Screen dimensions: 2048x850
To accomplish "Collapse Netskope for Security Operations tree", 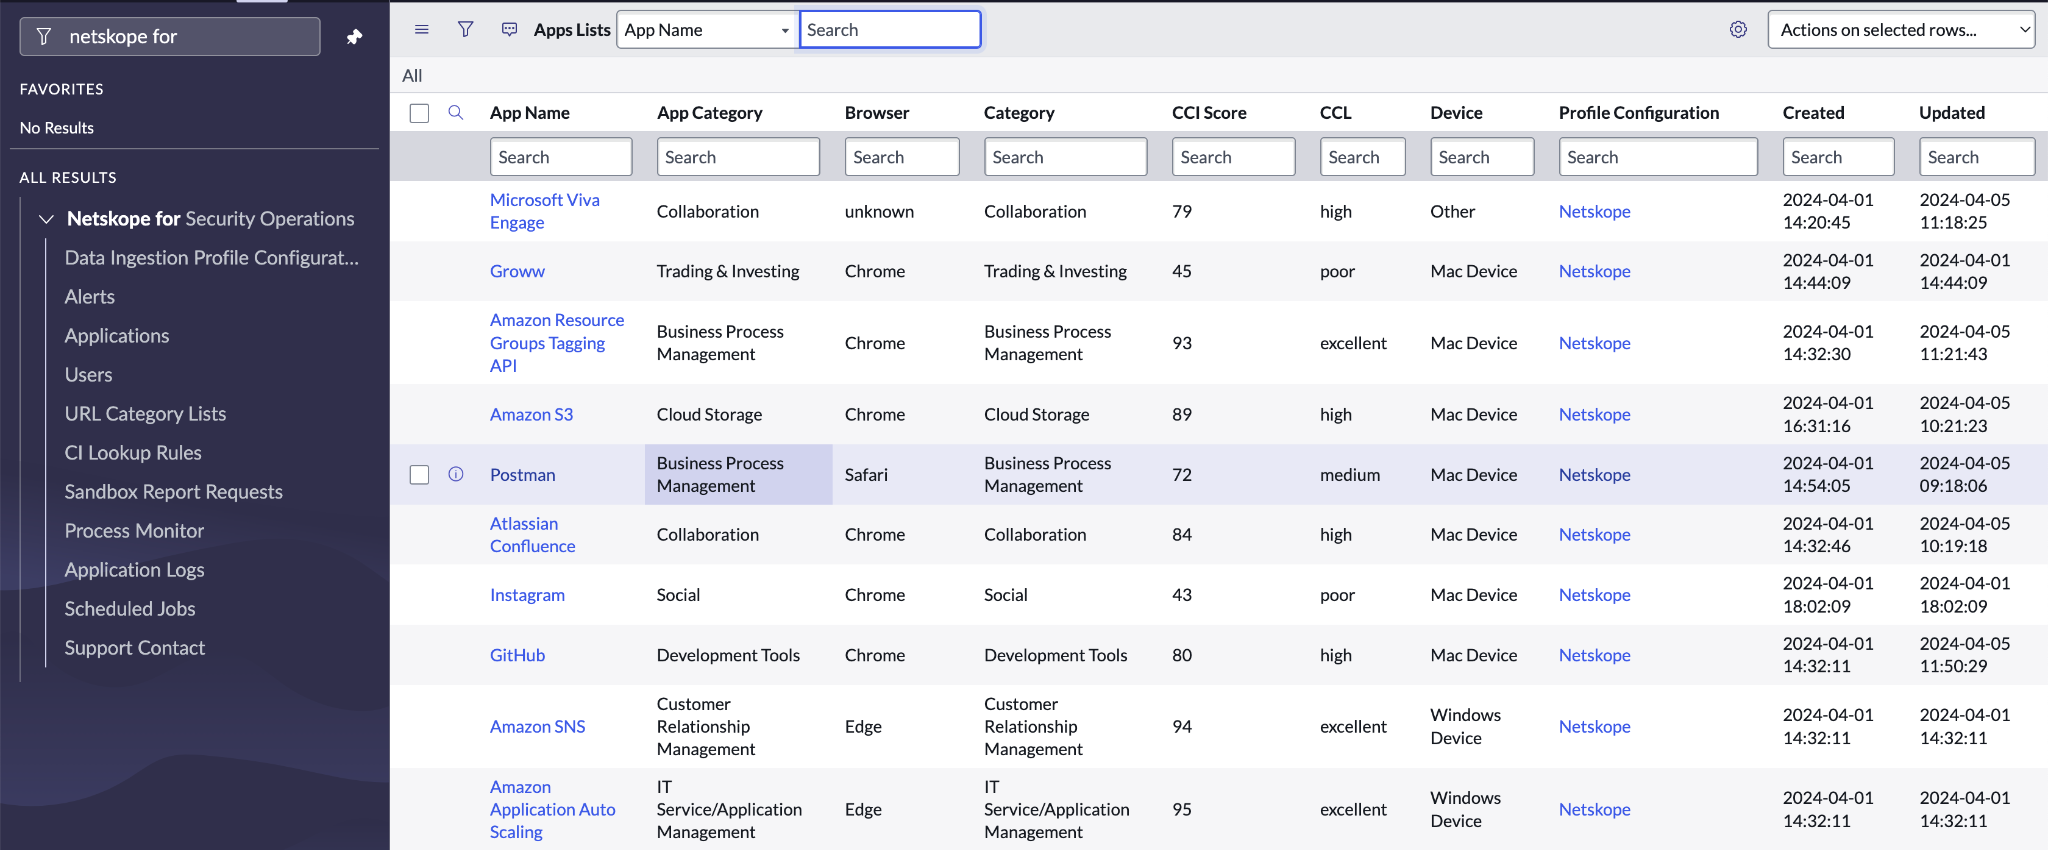I will pos(46,219).
